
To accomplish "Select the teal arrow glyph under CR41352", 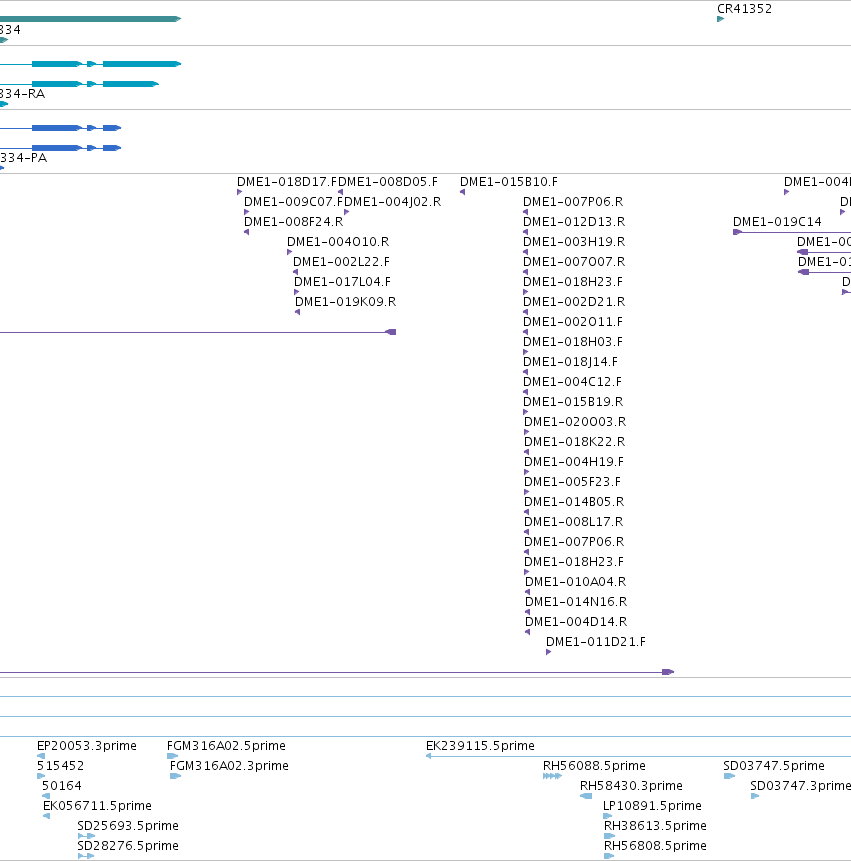I will 720,19.
